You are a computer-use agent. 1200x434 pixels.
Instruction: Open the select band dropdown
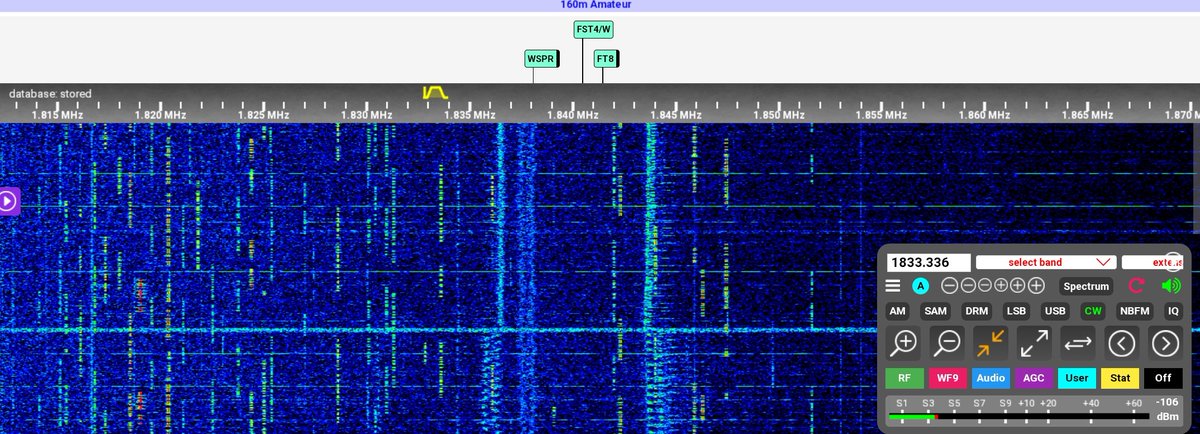(1045, 262)
